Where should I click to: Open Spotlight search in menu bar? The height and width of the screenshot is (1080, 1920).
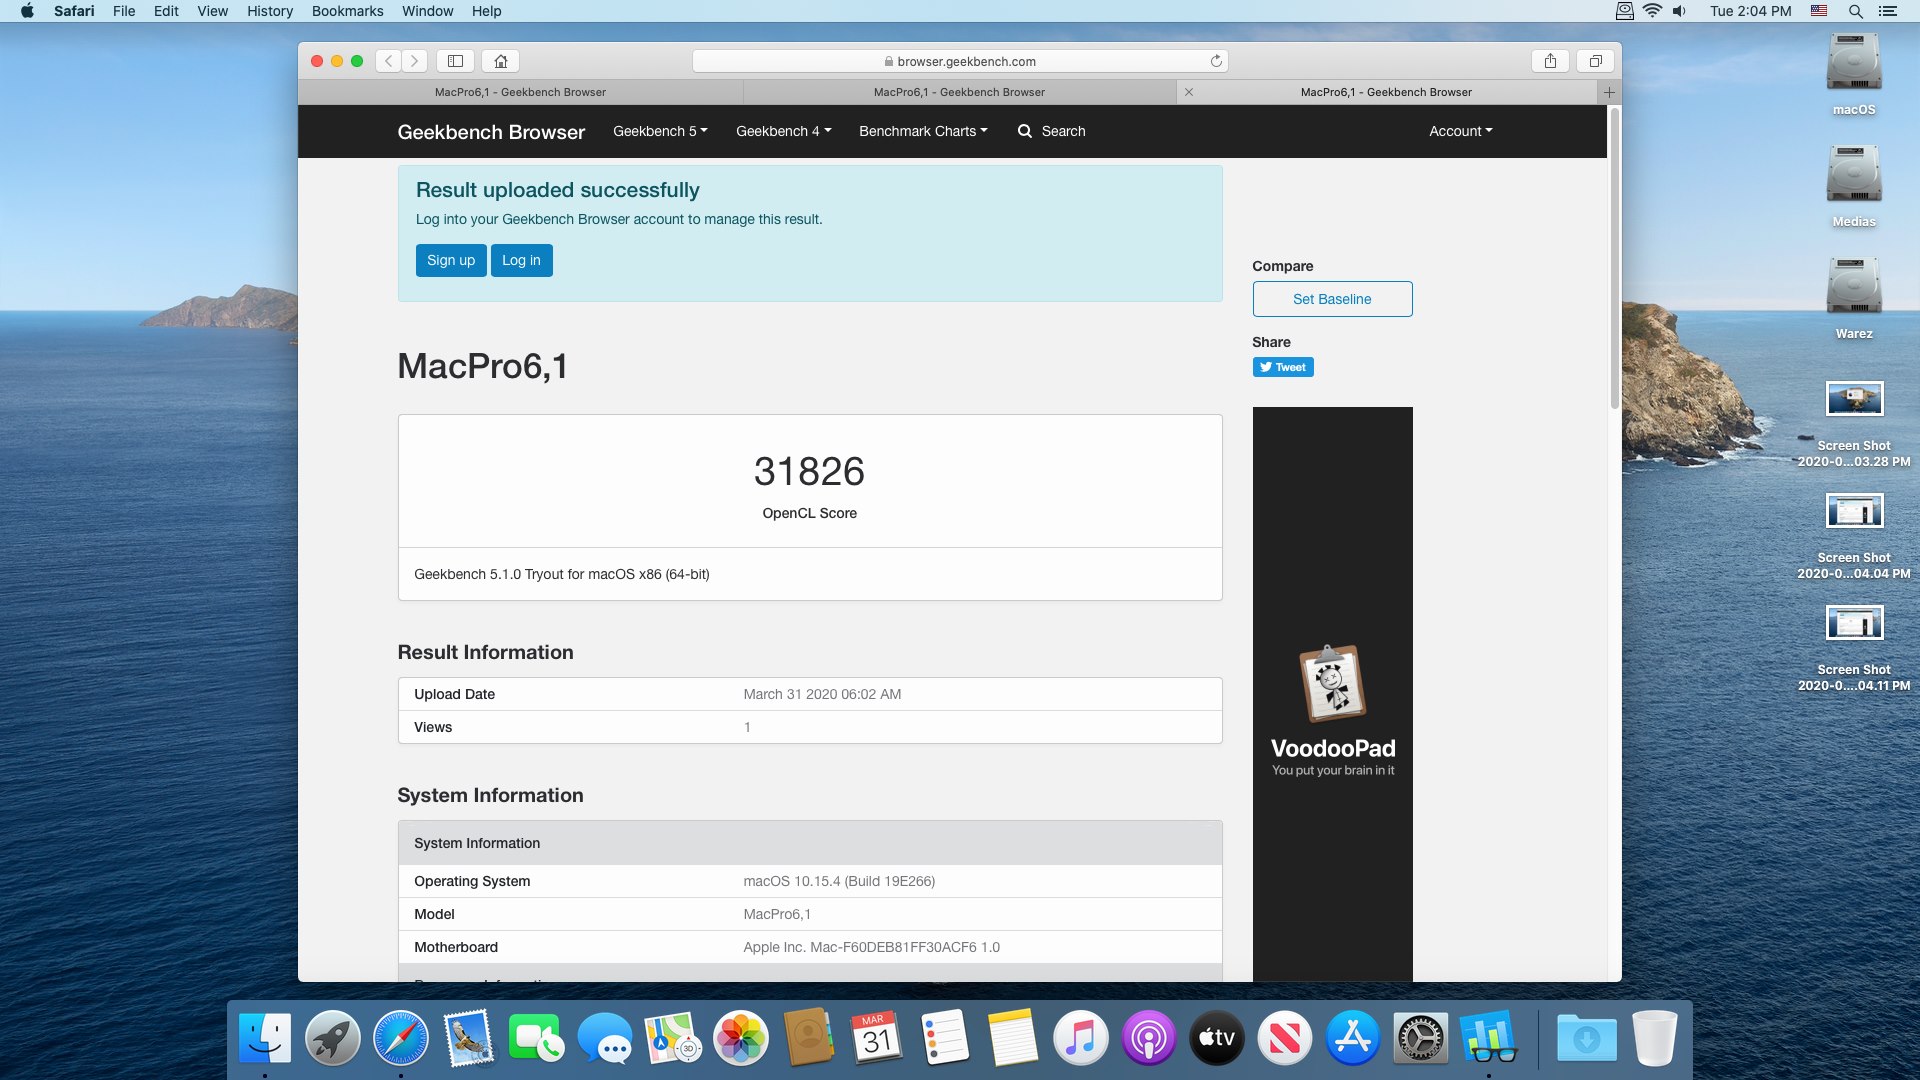pos(1855,11)
